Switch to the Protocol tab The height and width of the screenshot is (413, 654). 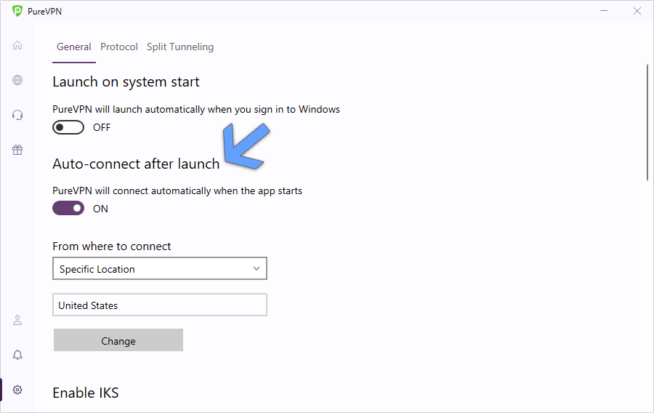[119, 47]
